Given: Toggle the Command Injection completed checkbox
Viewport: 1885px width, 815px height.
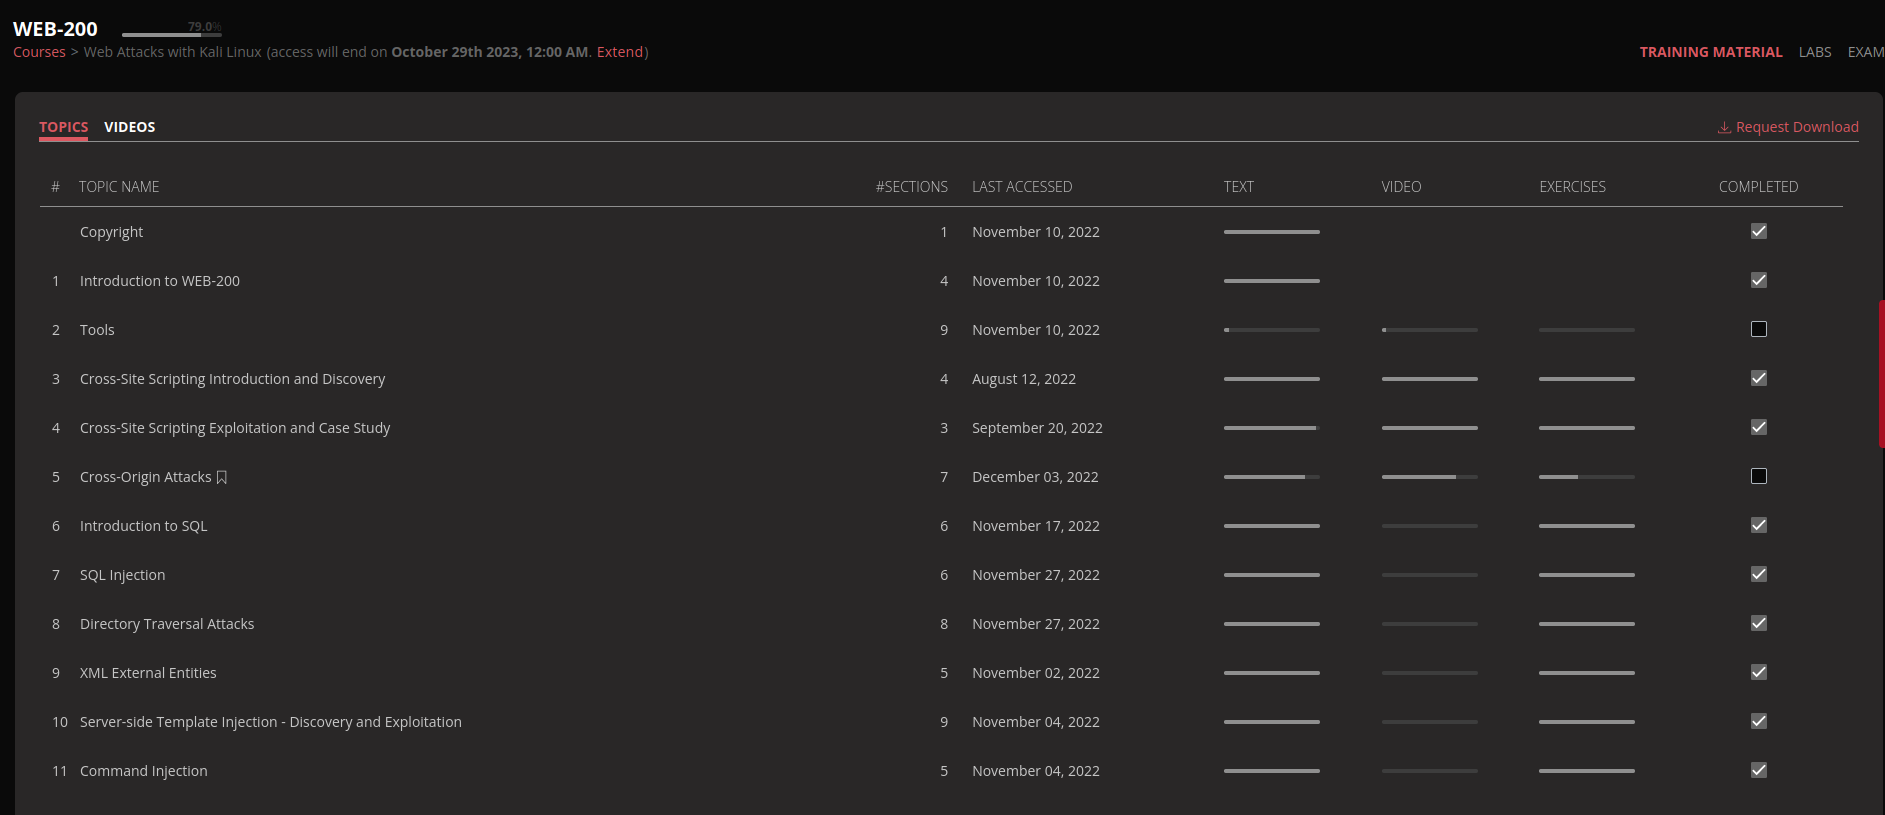Looking at the screenshot, I should (x=1759, y=770).
